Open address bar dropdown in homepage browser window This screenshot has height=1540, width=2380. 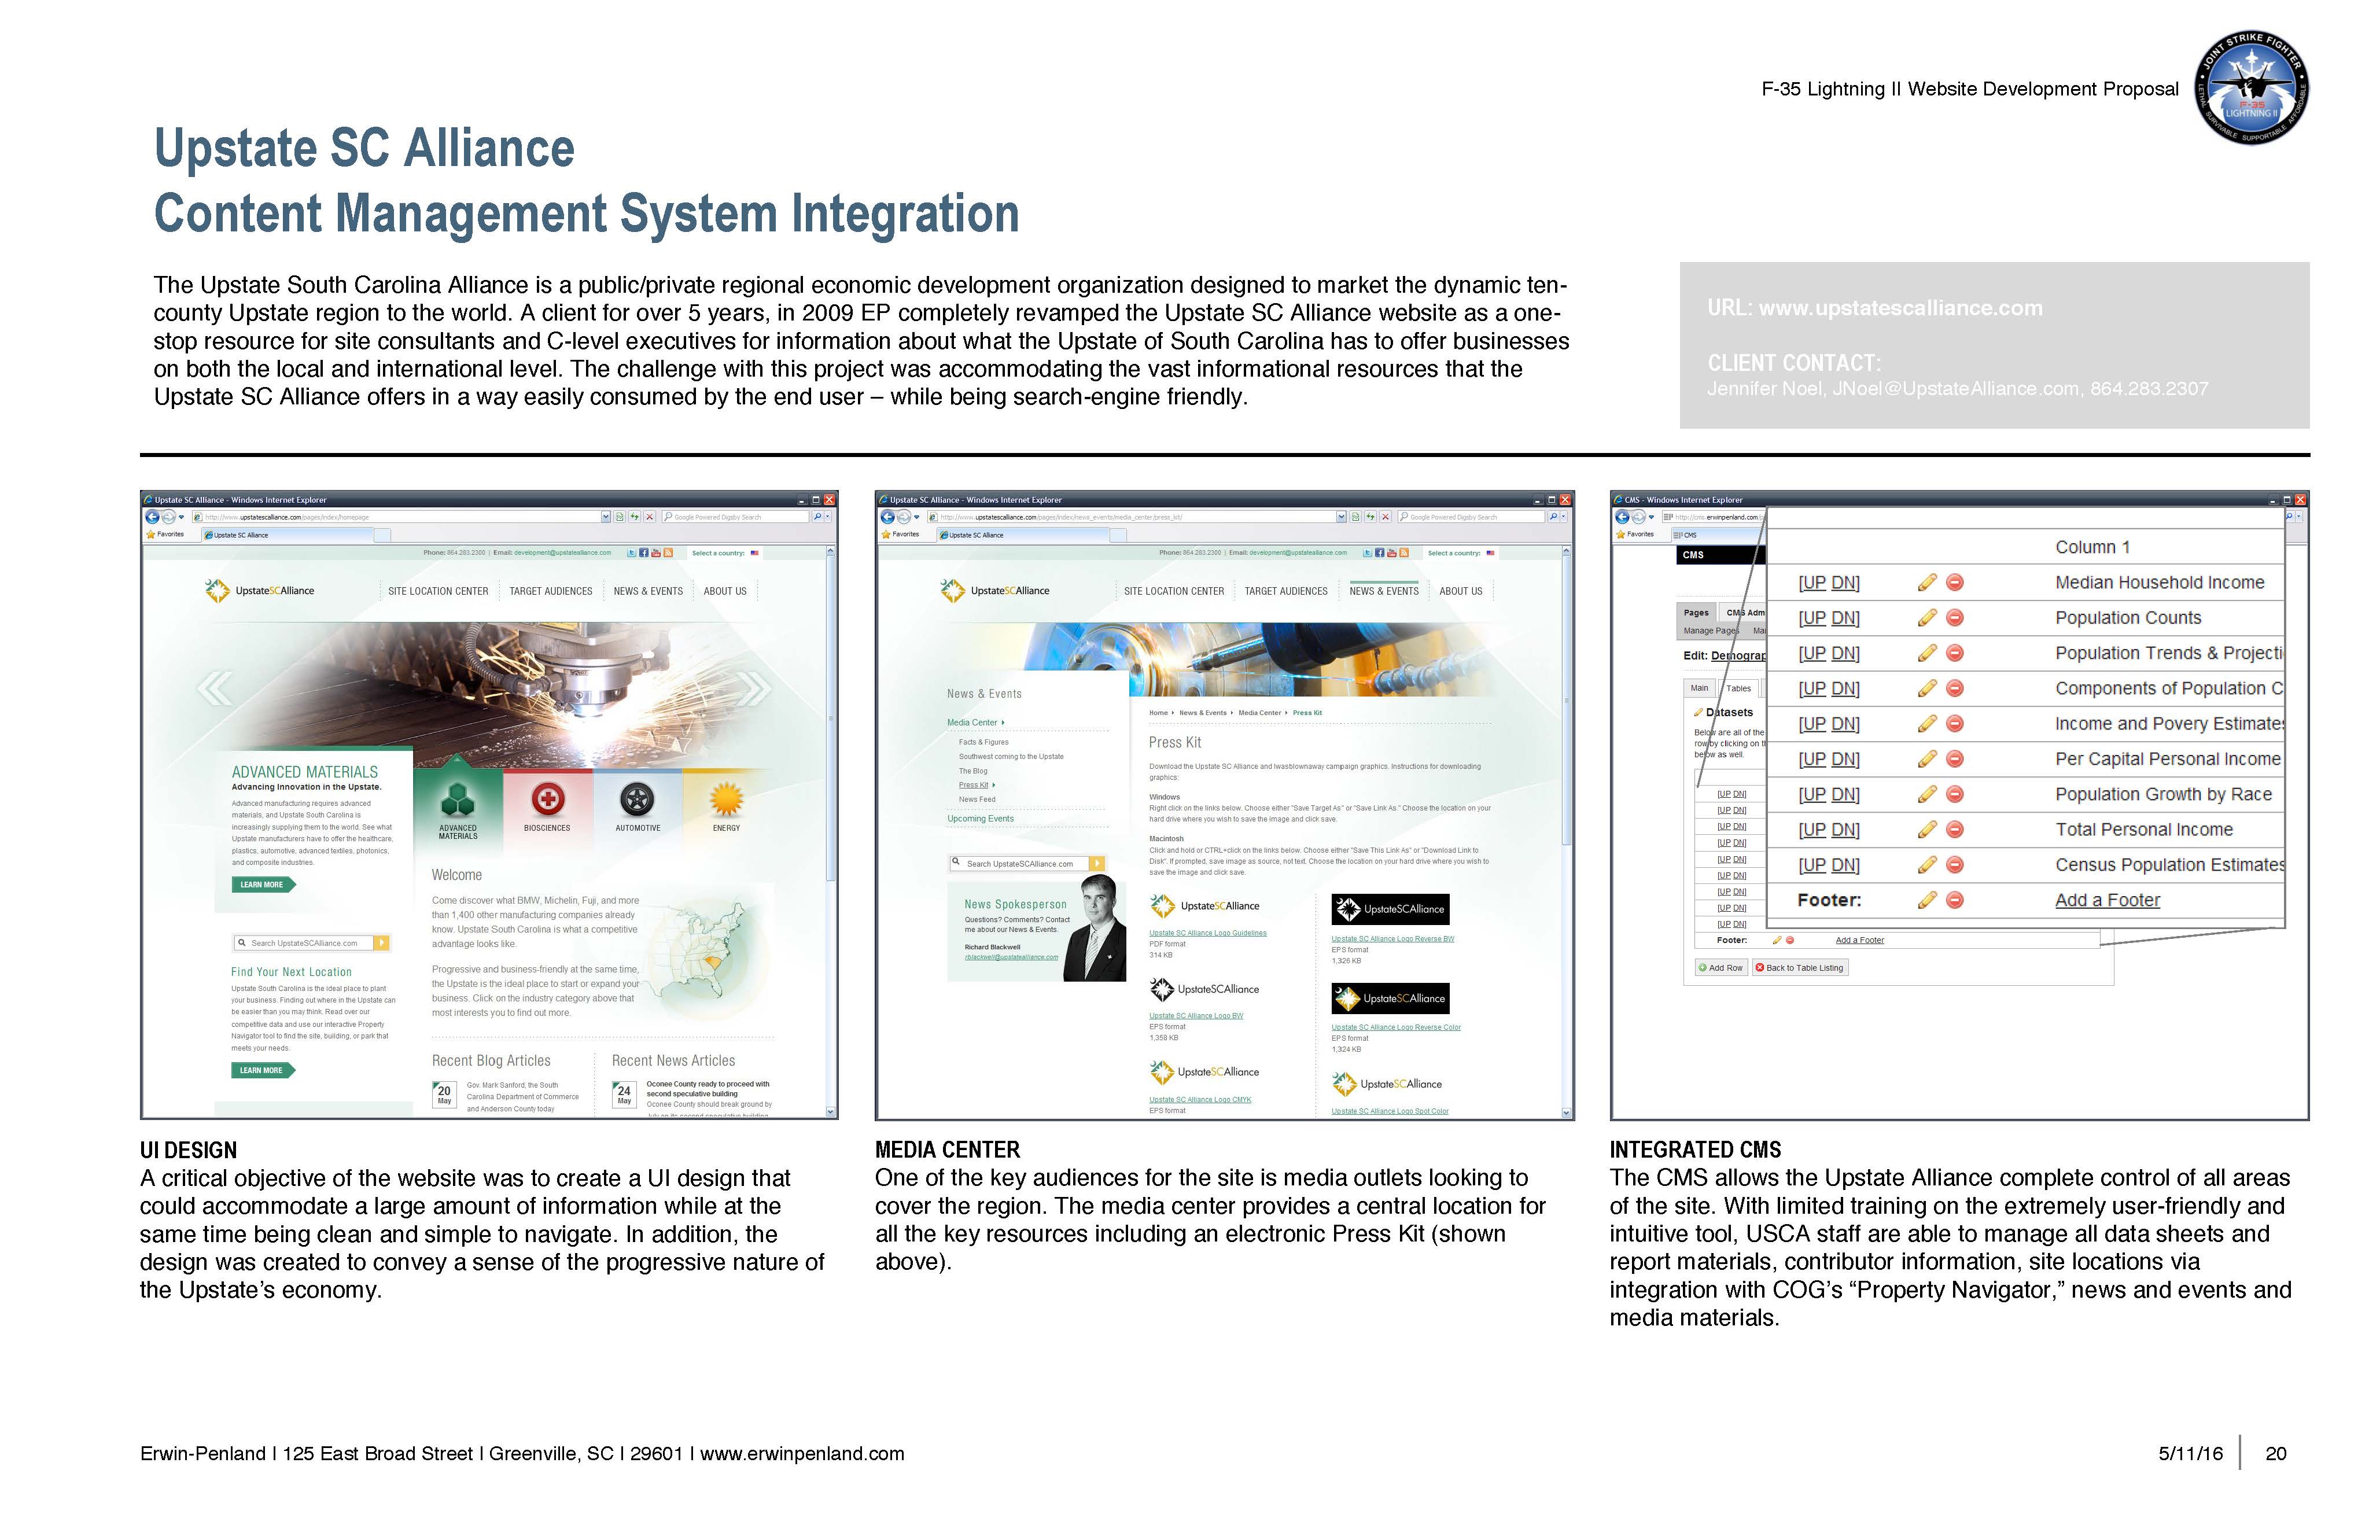605,517
